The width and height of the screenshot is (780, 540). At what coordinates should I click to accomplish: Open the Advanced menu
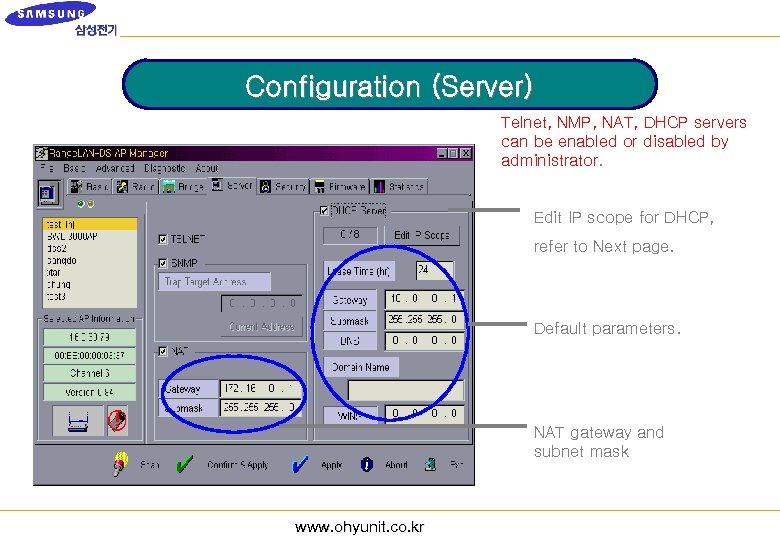[115, 168]
